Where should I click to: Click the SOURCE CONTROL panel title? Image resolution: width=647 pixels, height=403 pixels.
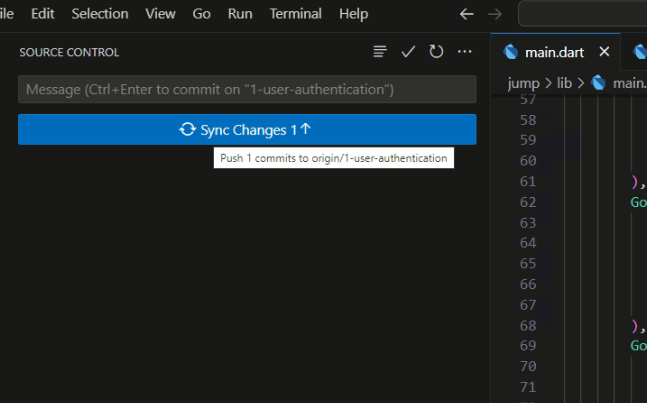[69, 52]
